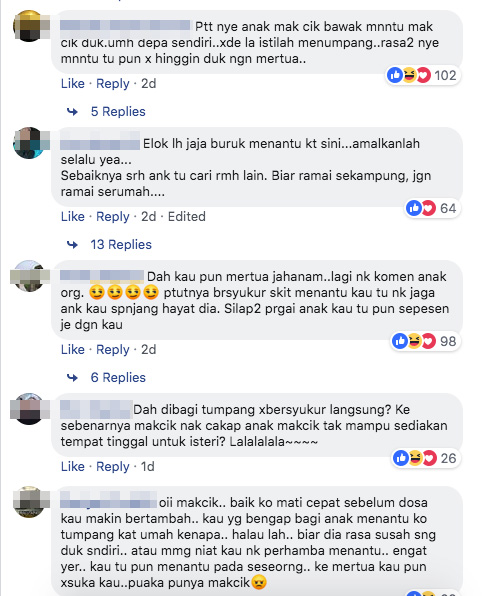The width and height of the screenshot is (496, 596).
Task: Open avatar of 'Elok lh jaja' commenter
Action: [29, 143]
